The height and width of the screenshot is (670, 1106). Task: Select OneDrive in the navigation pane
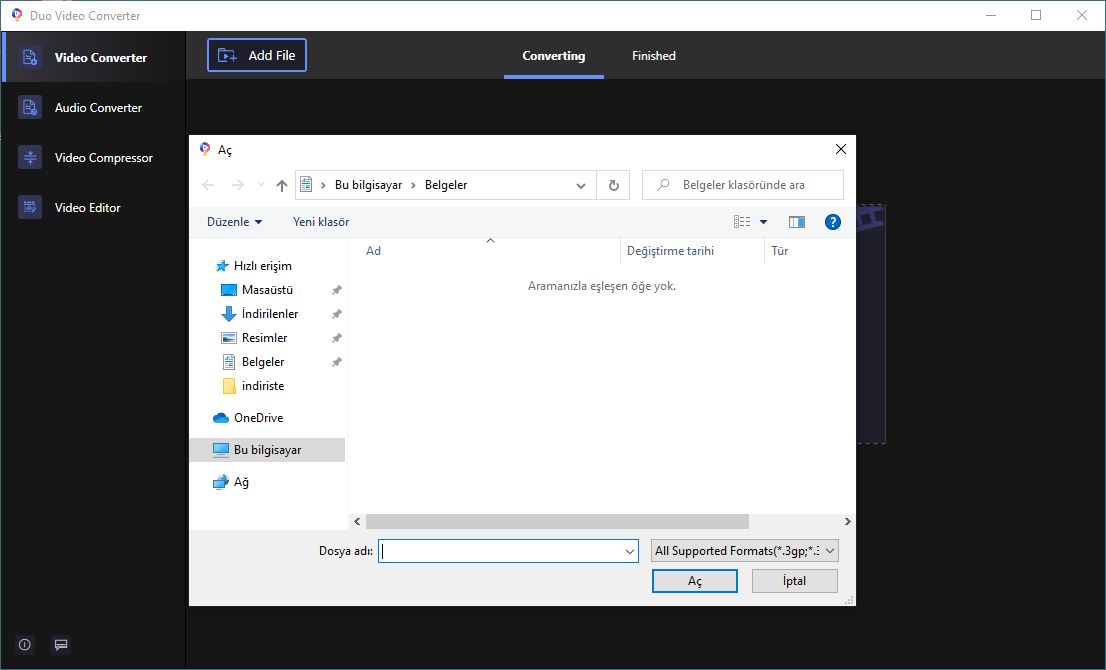pyautogui.click(x=258, y=418)
